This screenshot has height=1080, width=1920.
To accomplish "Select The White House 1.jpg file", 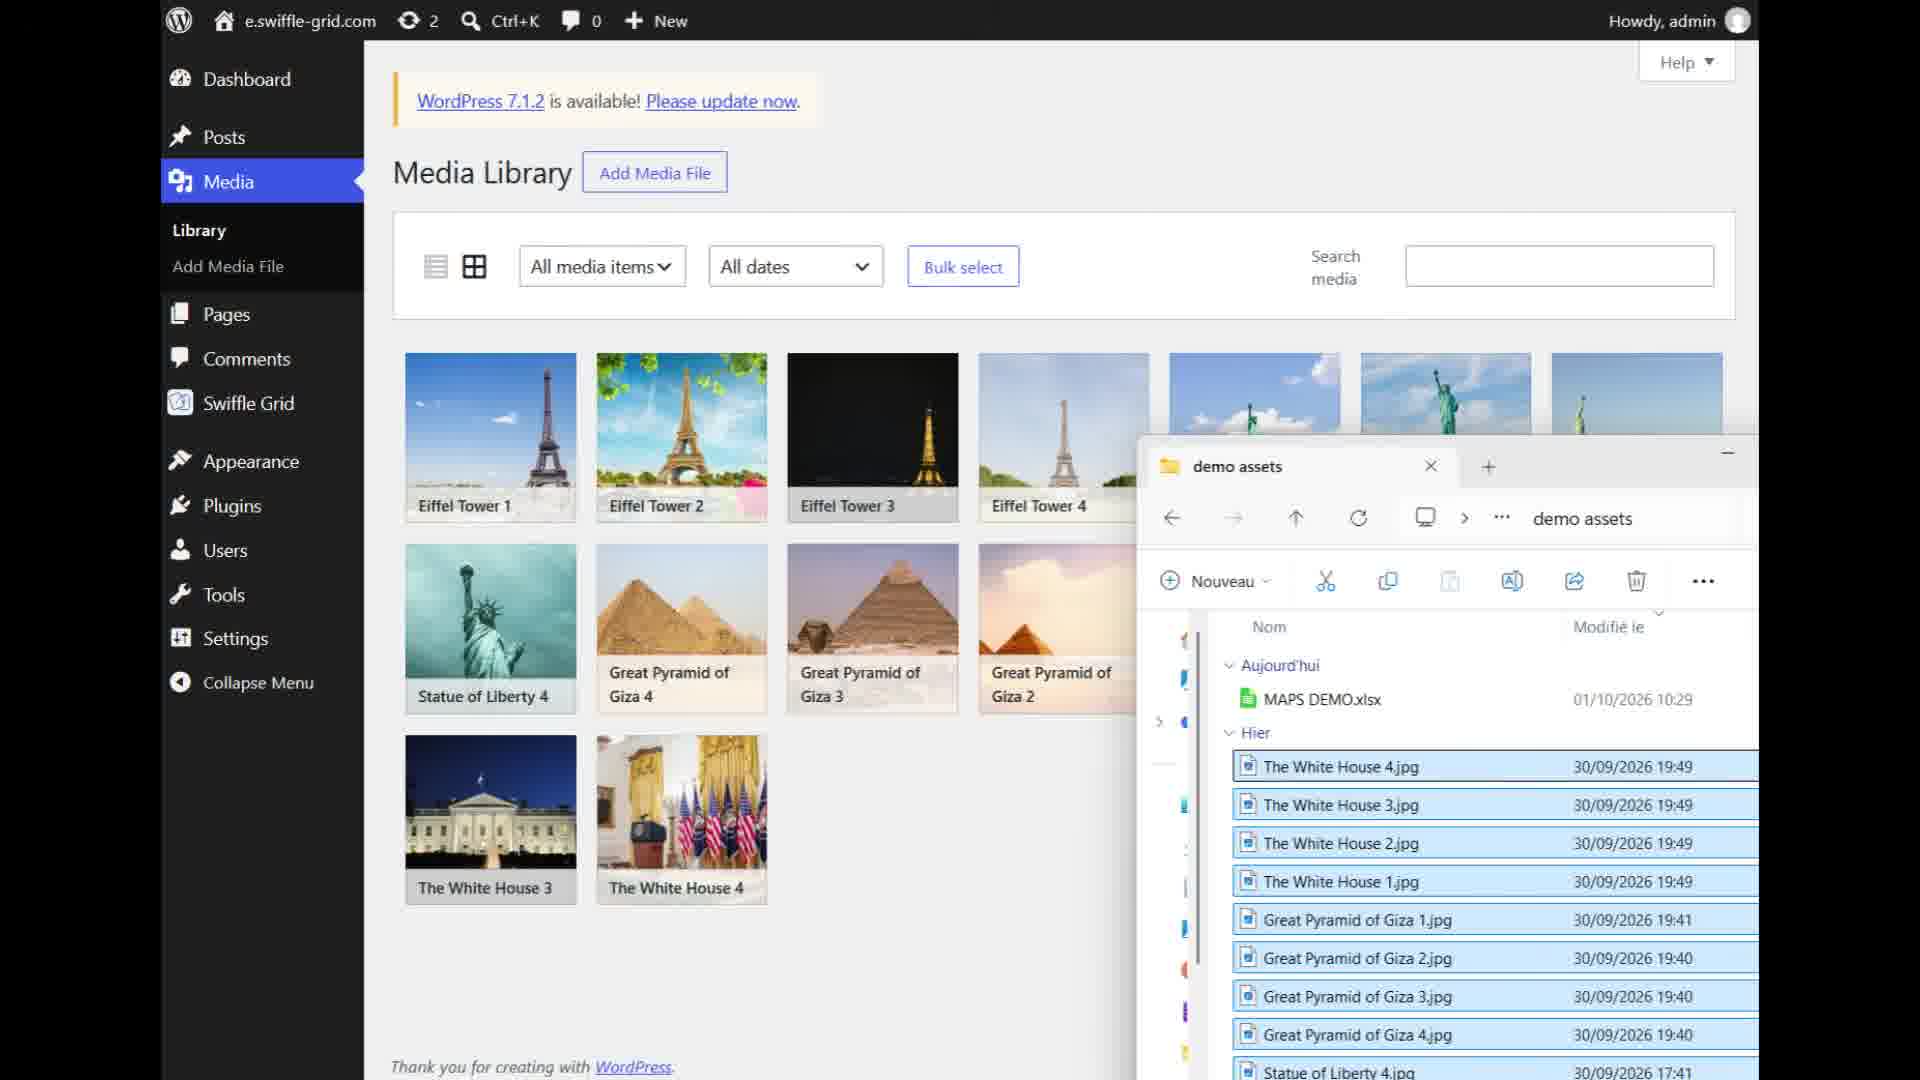I will tap(1495, 882).
